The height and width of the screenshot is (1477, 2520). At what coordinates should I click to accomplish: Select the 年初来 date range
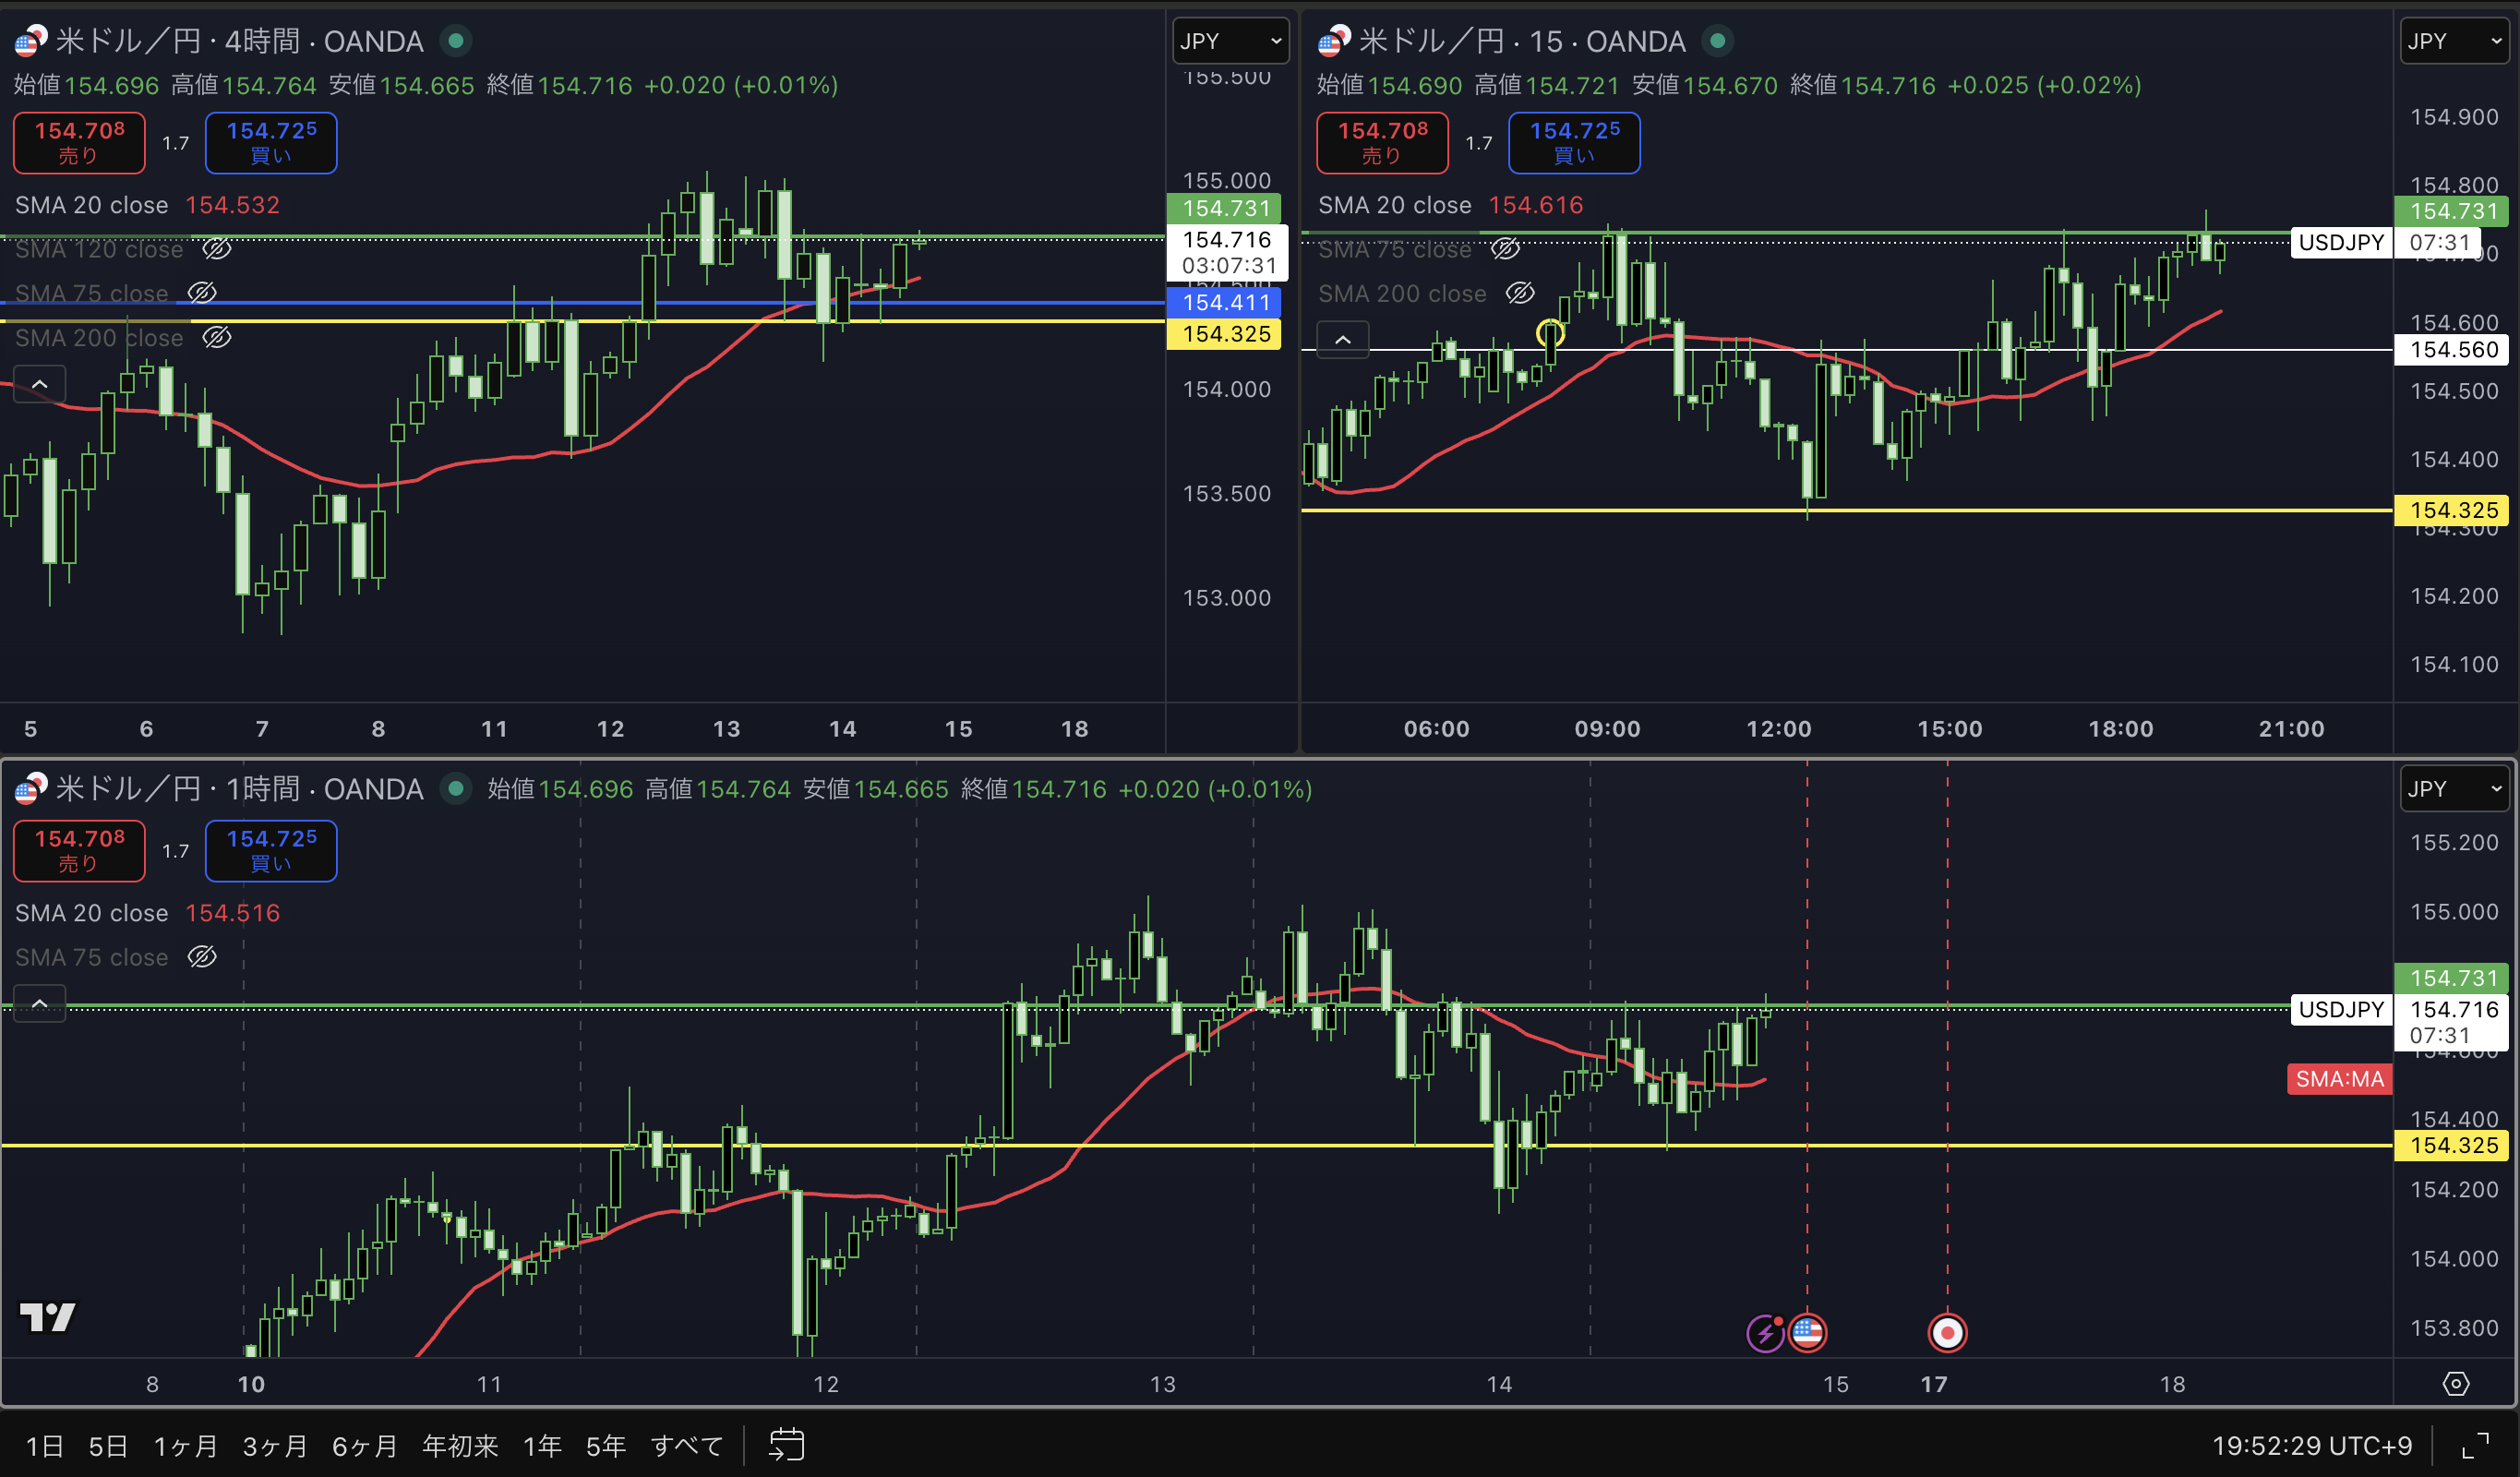click(460, 1446)
